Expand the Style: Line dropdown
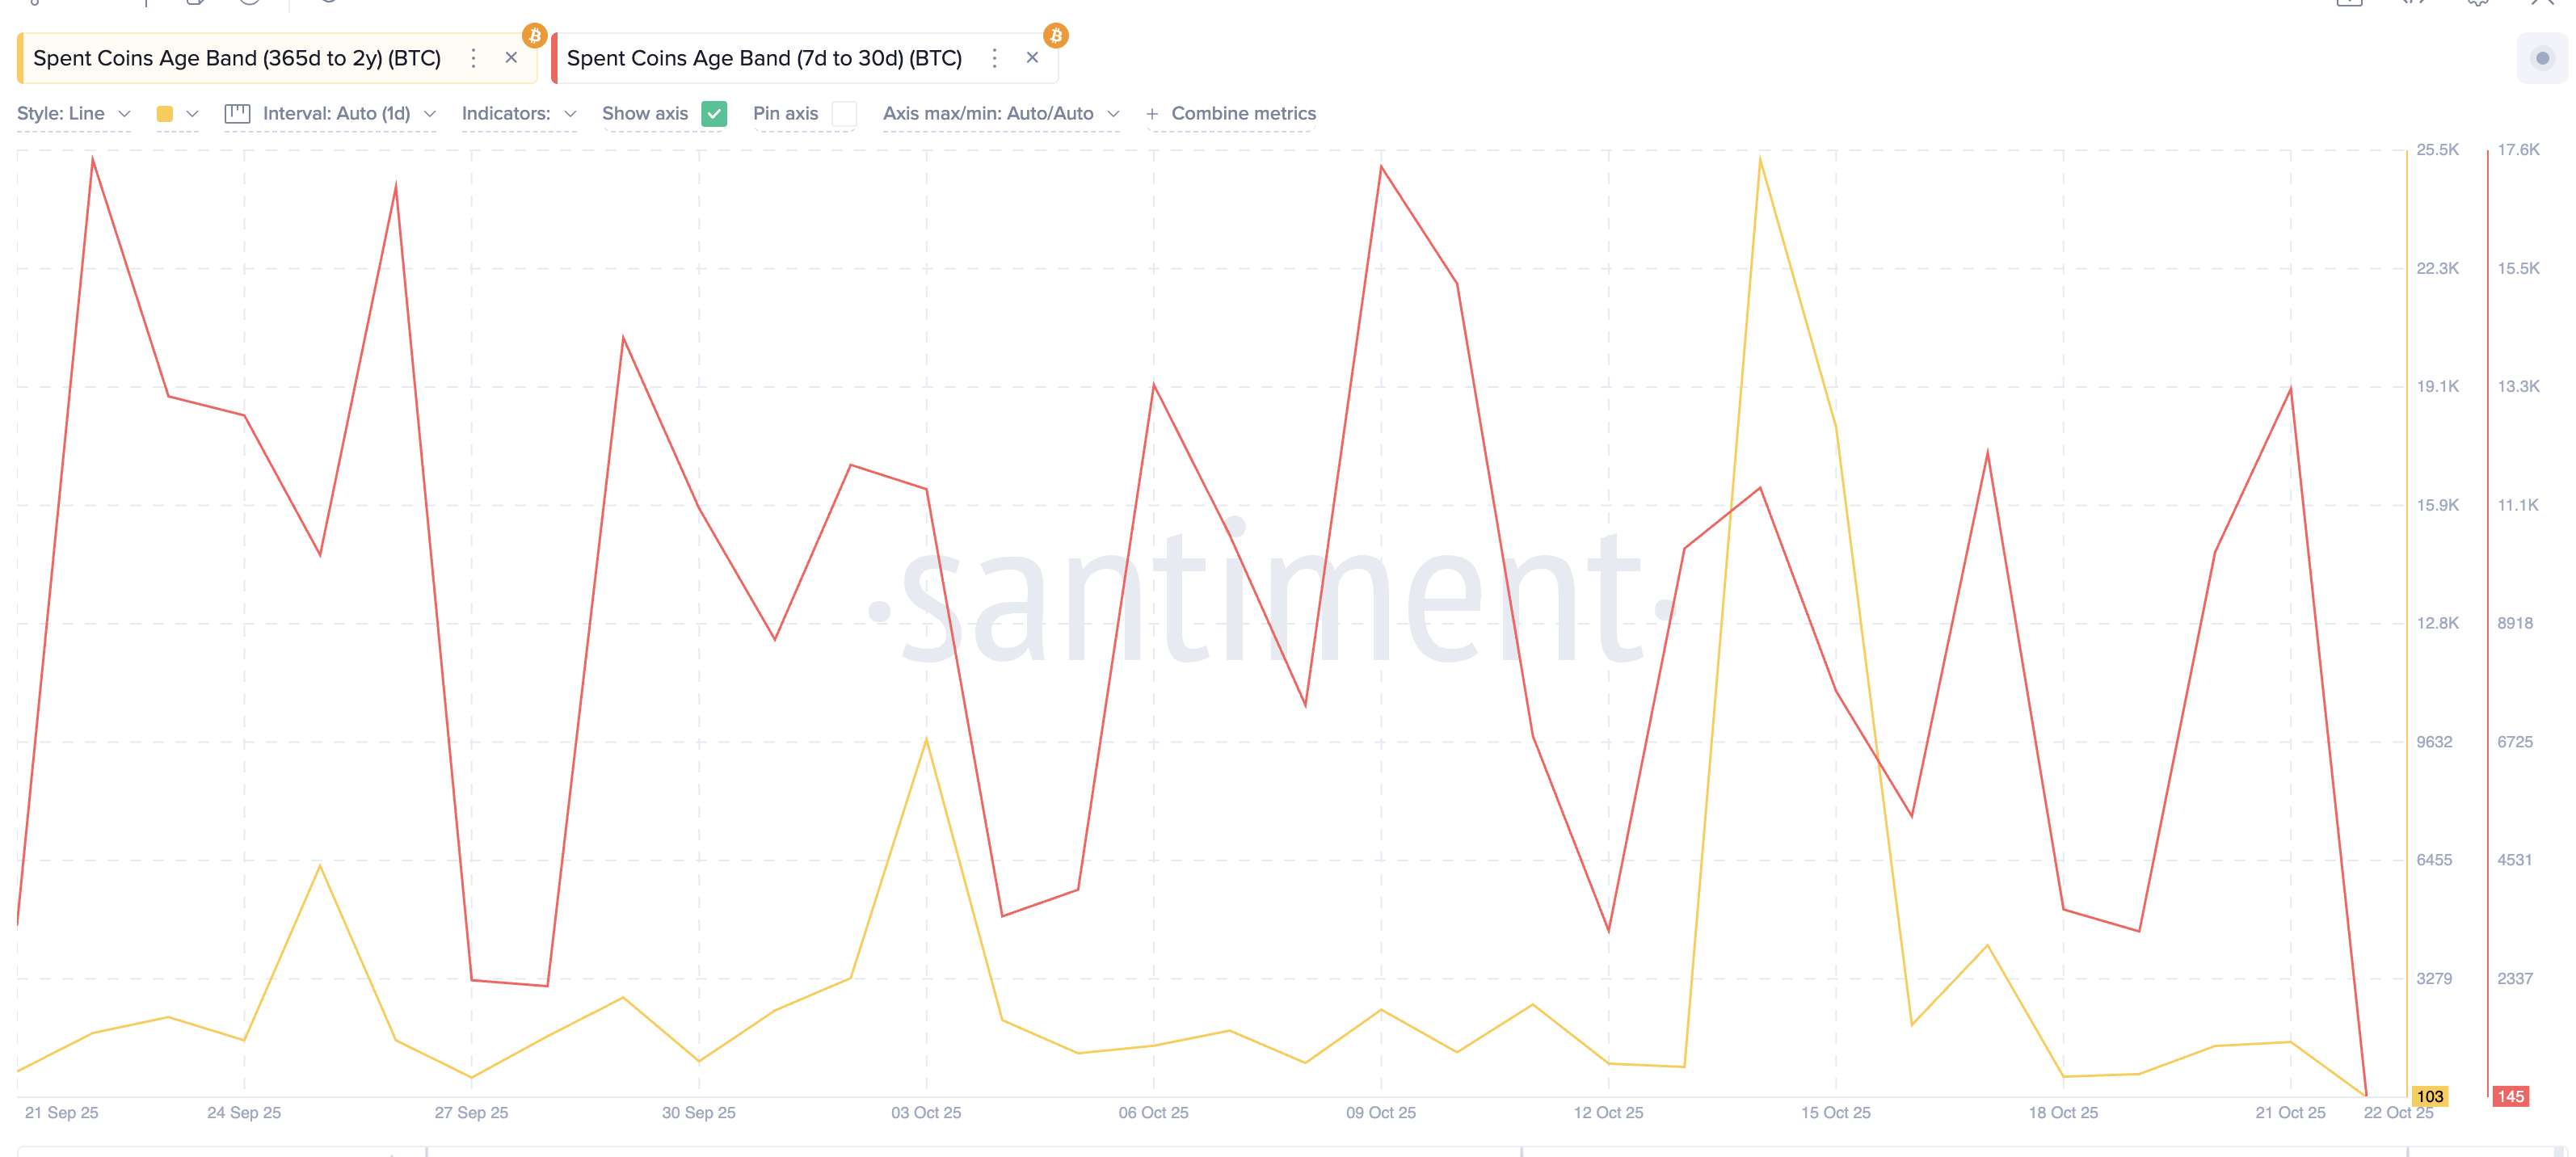 click(x=73, y=113)
